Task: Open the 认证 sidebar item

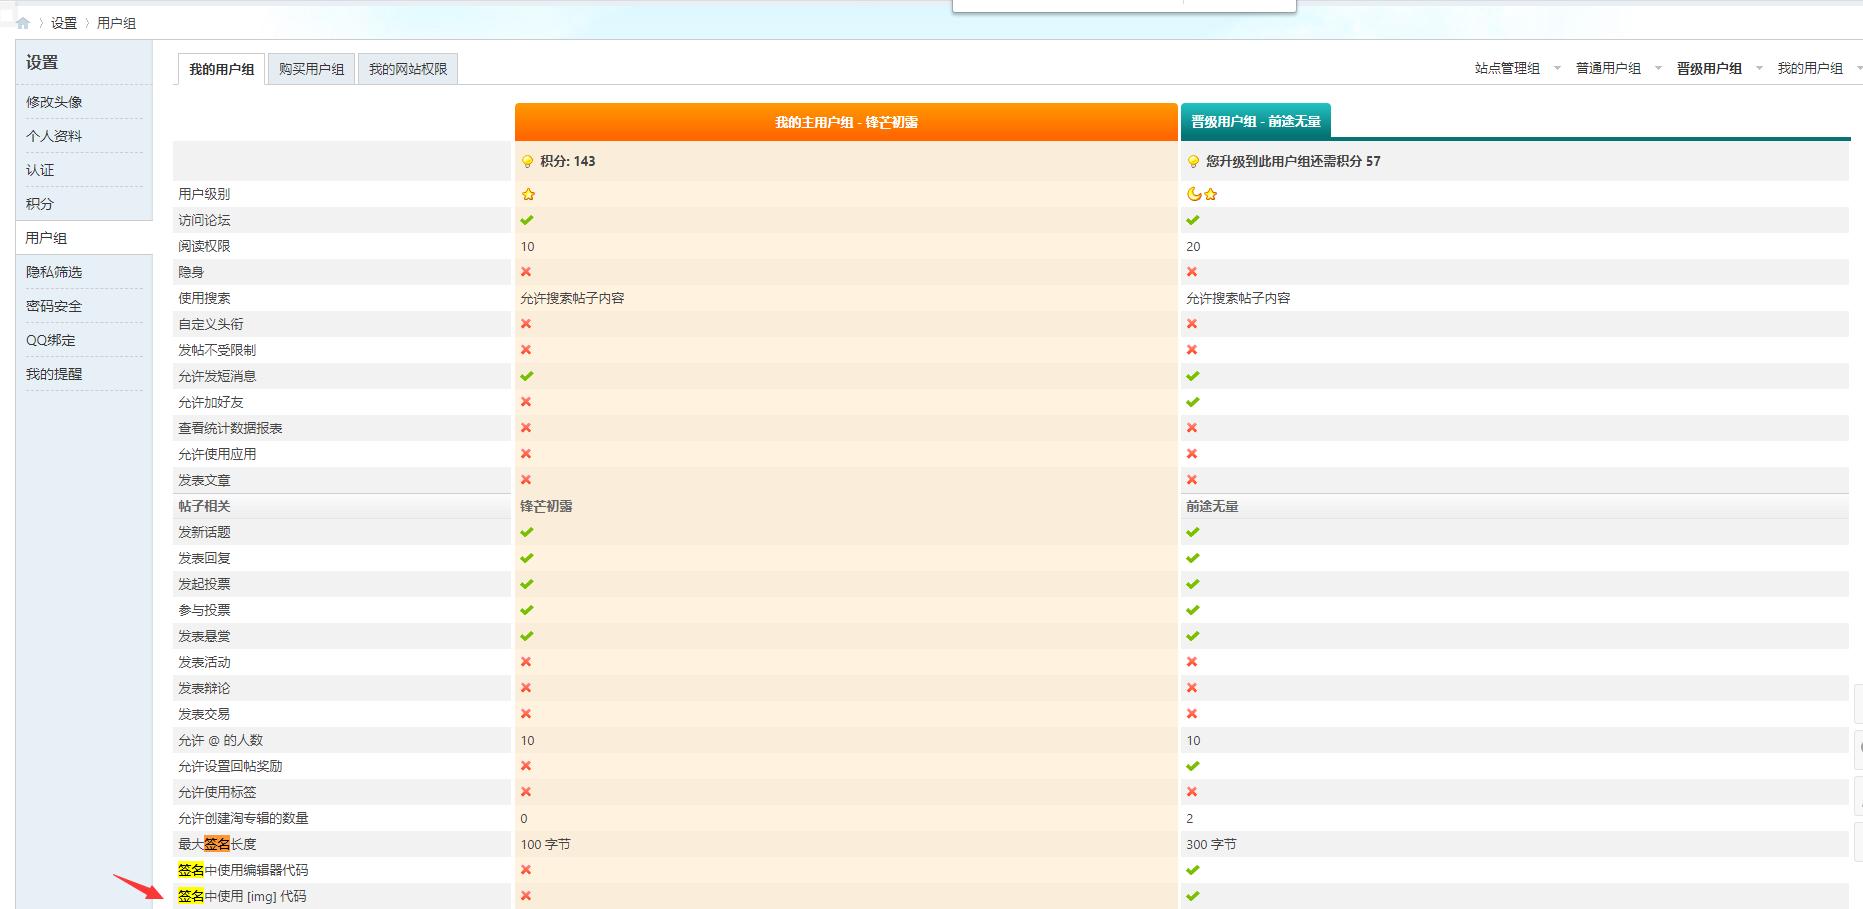Action: pos(40,170)
